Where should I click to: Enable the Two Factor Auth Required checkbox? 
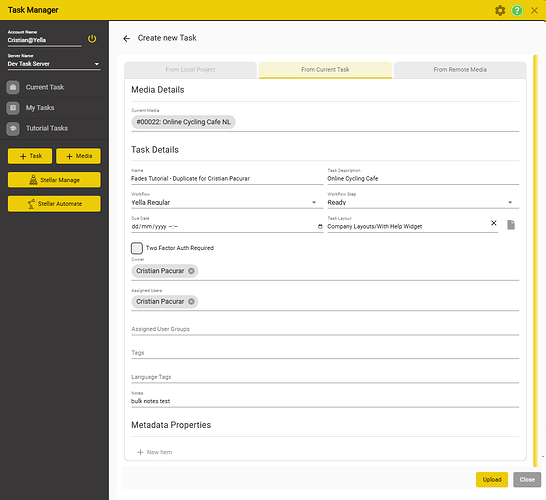click(137, 248)
